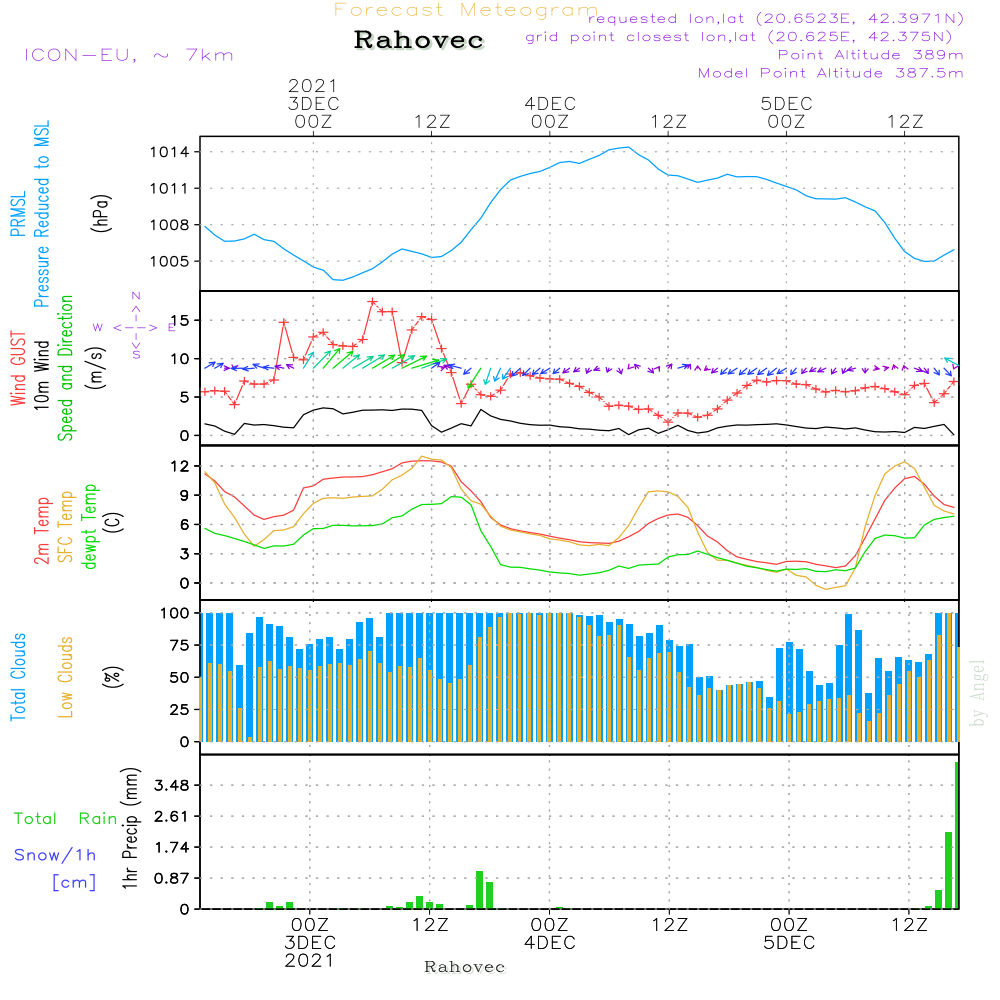
Task: Click the top '4DEC 00Z' axis label
Action: [x=550, y=112]
